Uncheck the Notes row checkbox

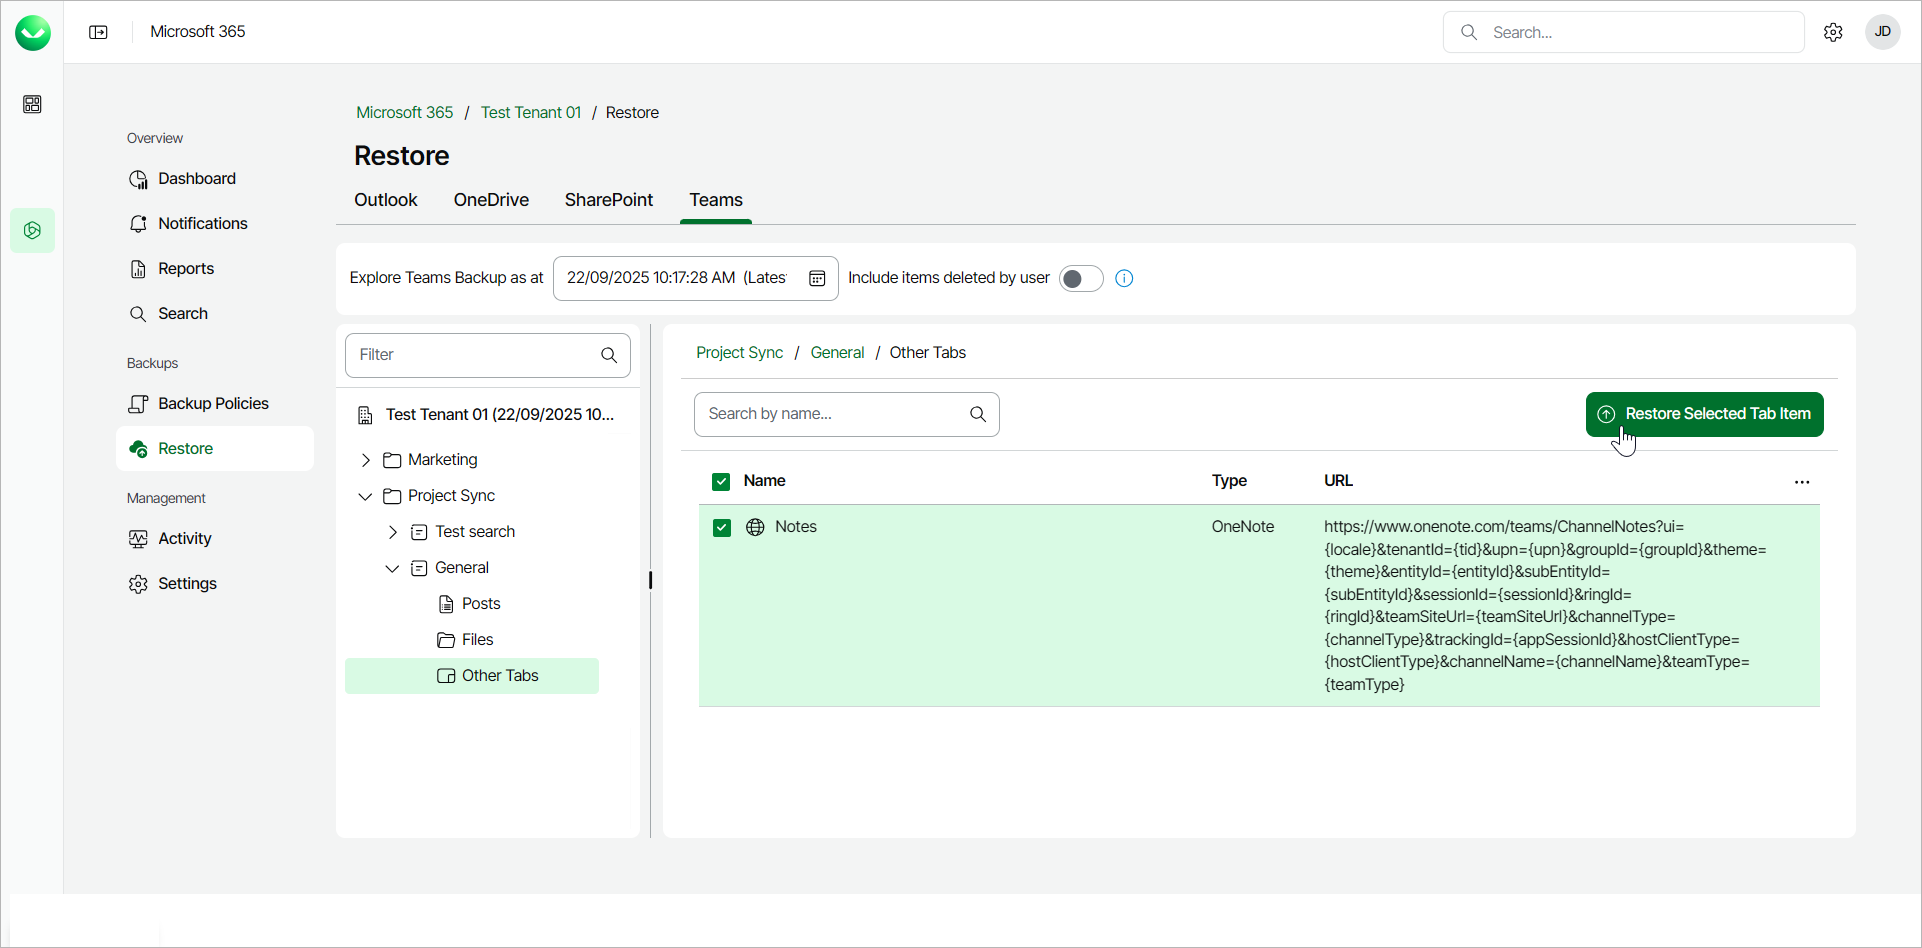click(x=722, y=527)
